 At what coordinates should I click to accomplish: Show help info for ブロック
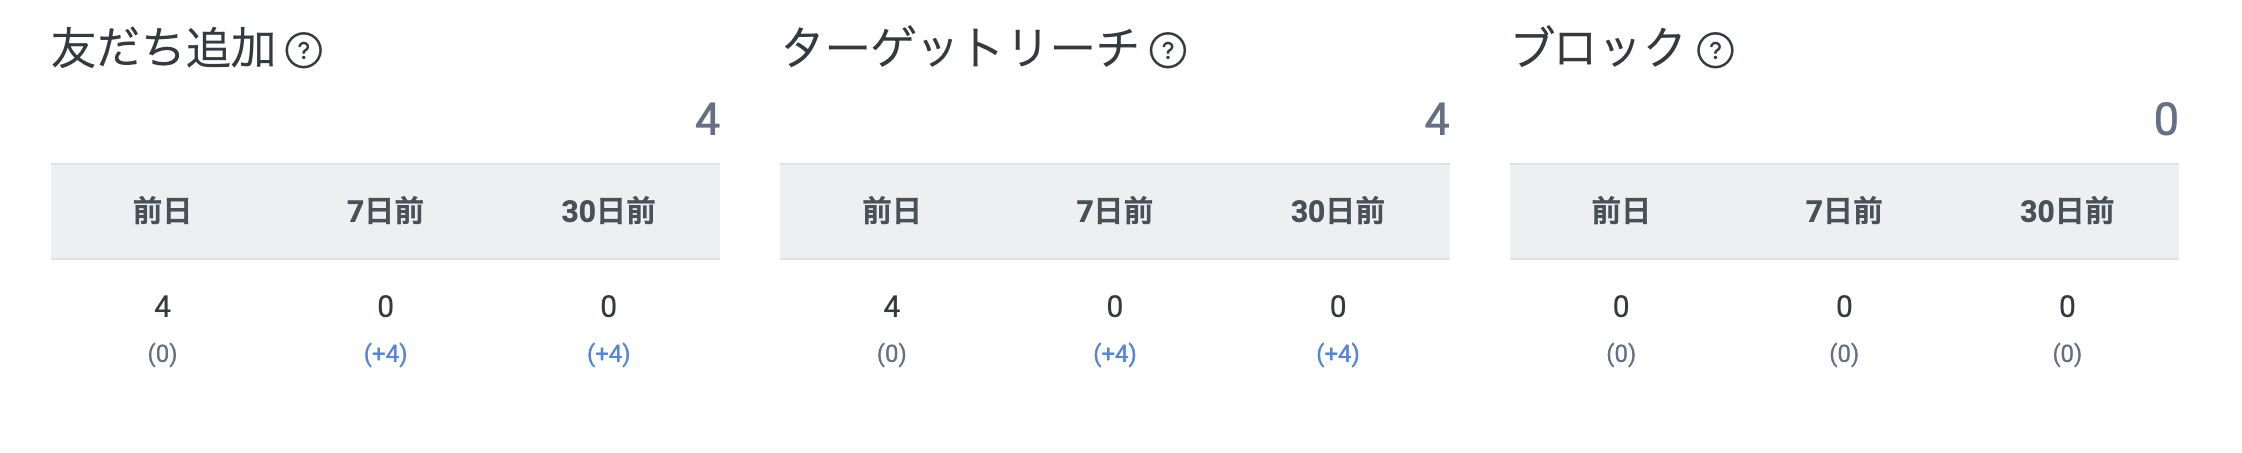point(1715,50)
